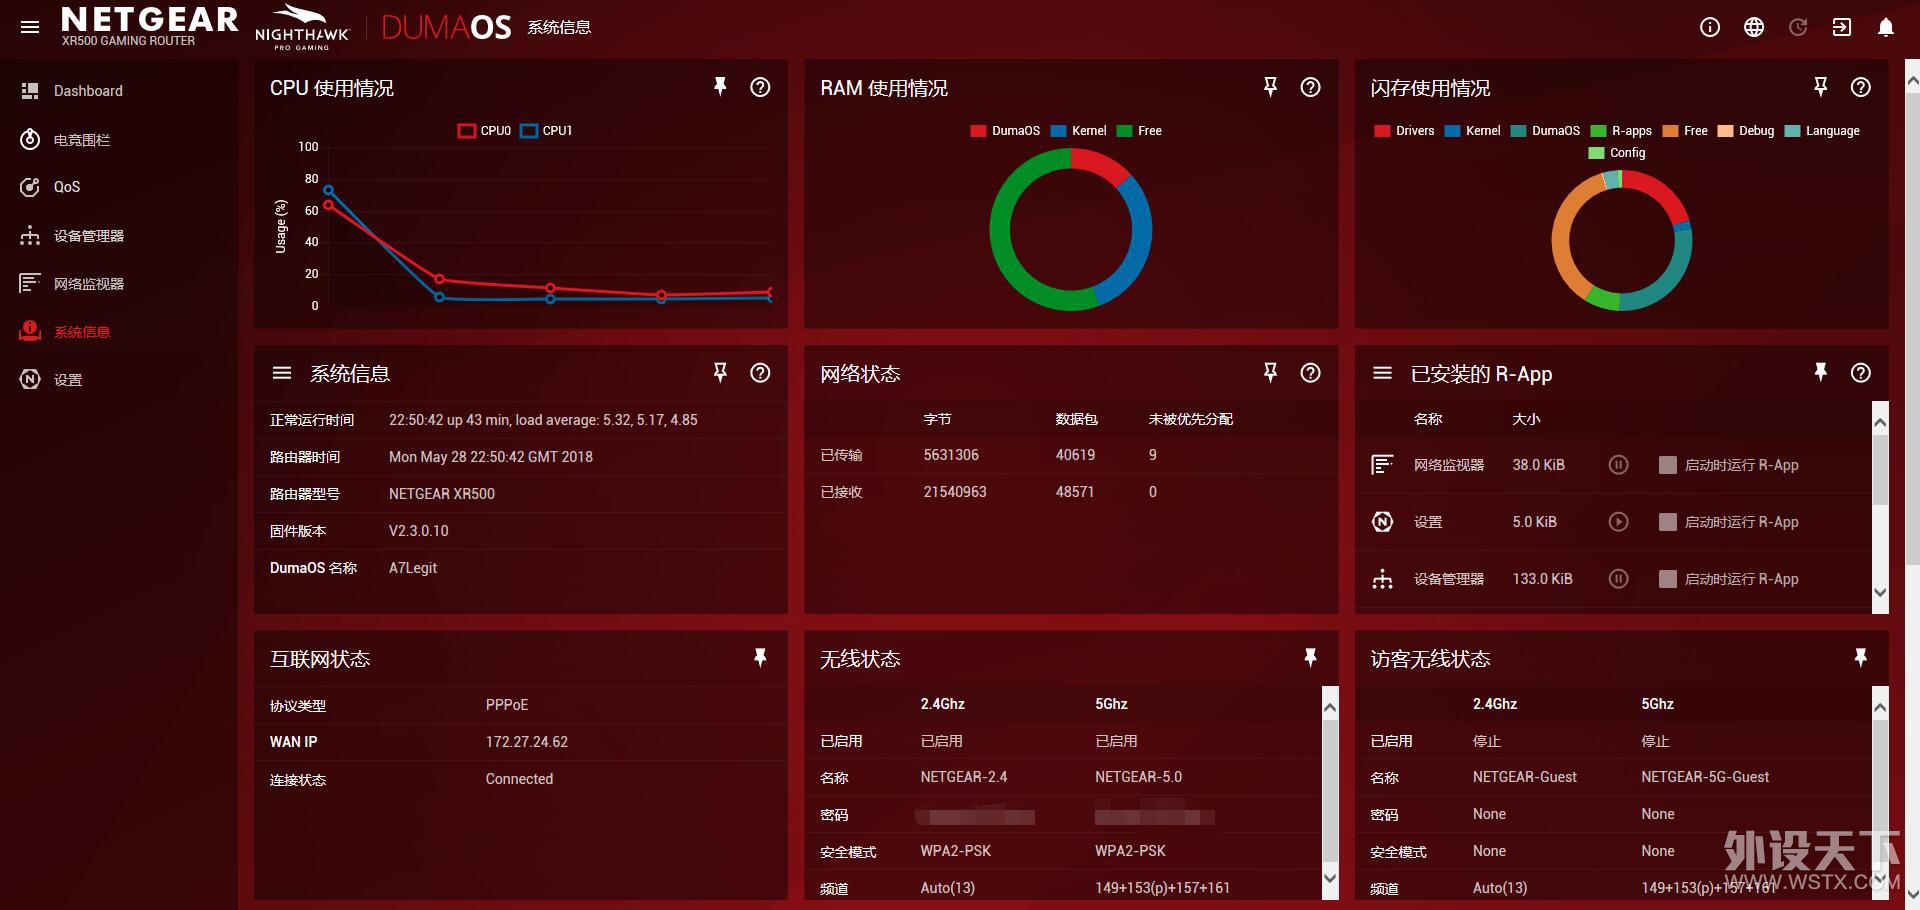Pin the 访客无线状态 panel
Image resolution: width=1920 pixels, height=910 pixels.
[x=1861, y=658]
